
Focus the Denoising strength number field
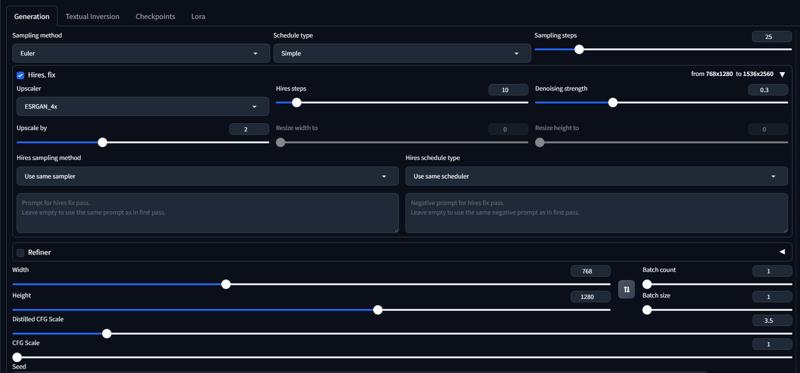[x=768, y=90]
